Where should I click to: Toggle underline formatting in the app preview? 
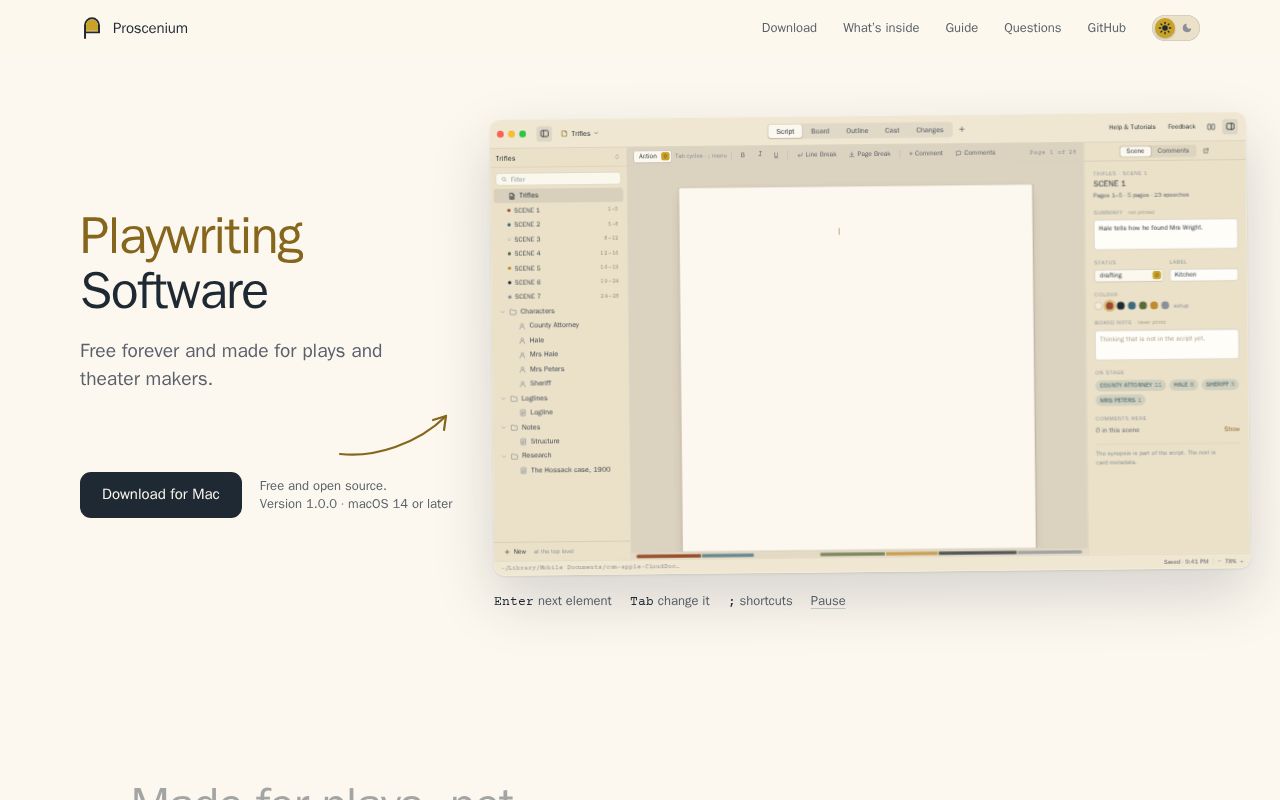[x=776, y=155]
